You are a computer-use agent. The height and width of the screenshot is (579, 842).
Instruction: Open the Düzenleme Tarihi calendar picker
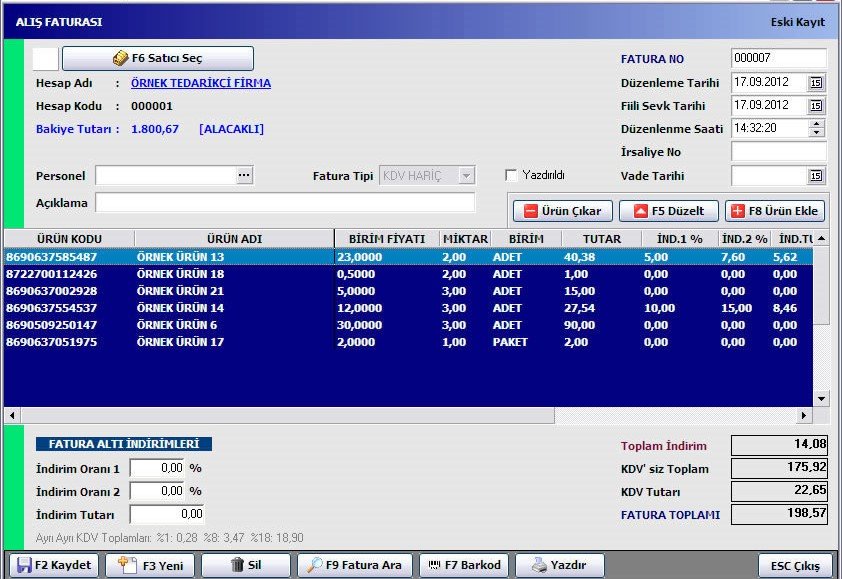click(816, 83)
